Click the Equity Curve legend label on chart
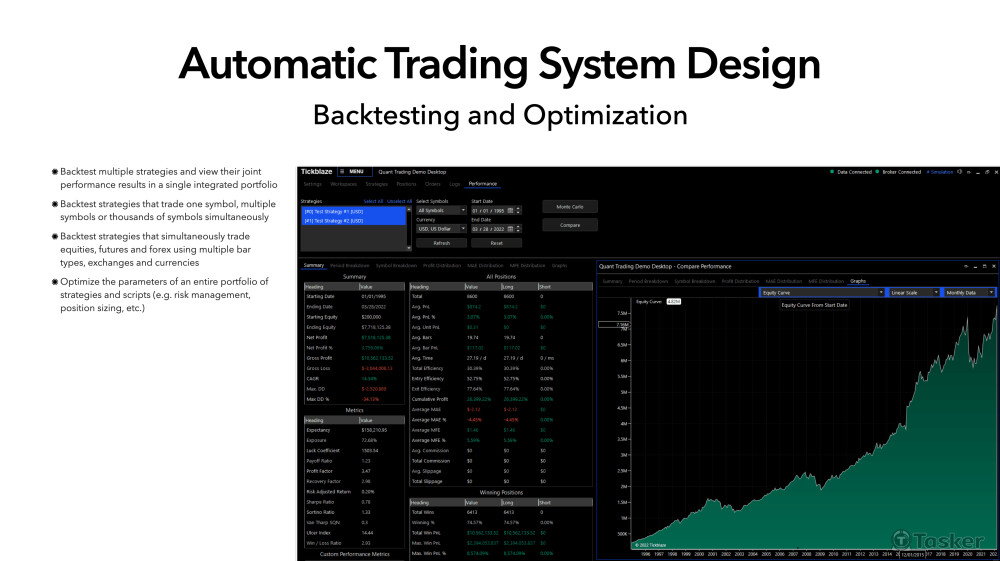The width and height of the screenshot is (1000, 561). click(649, 302)
